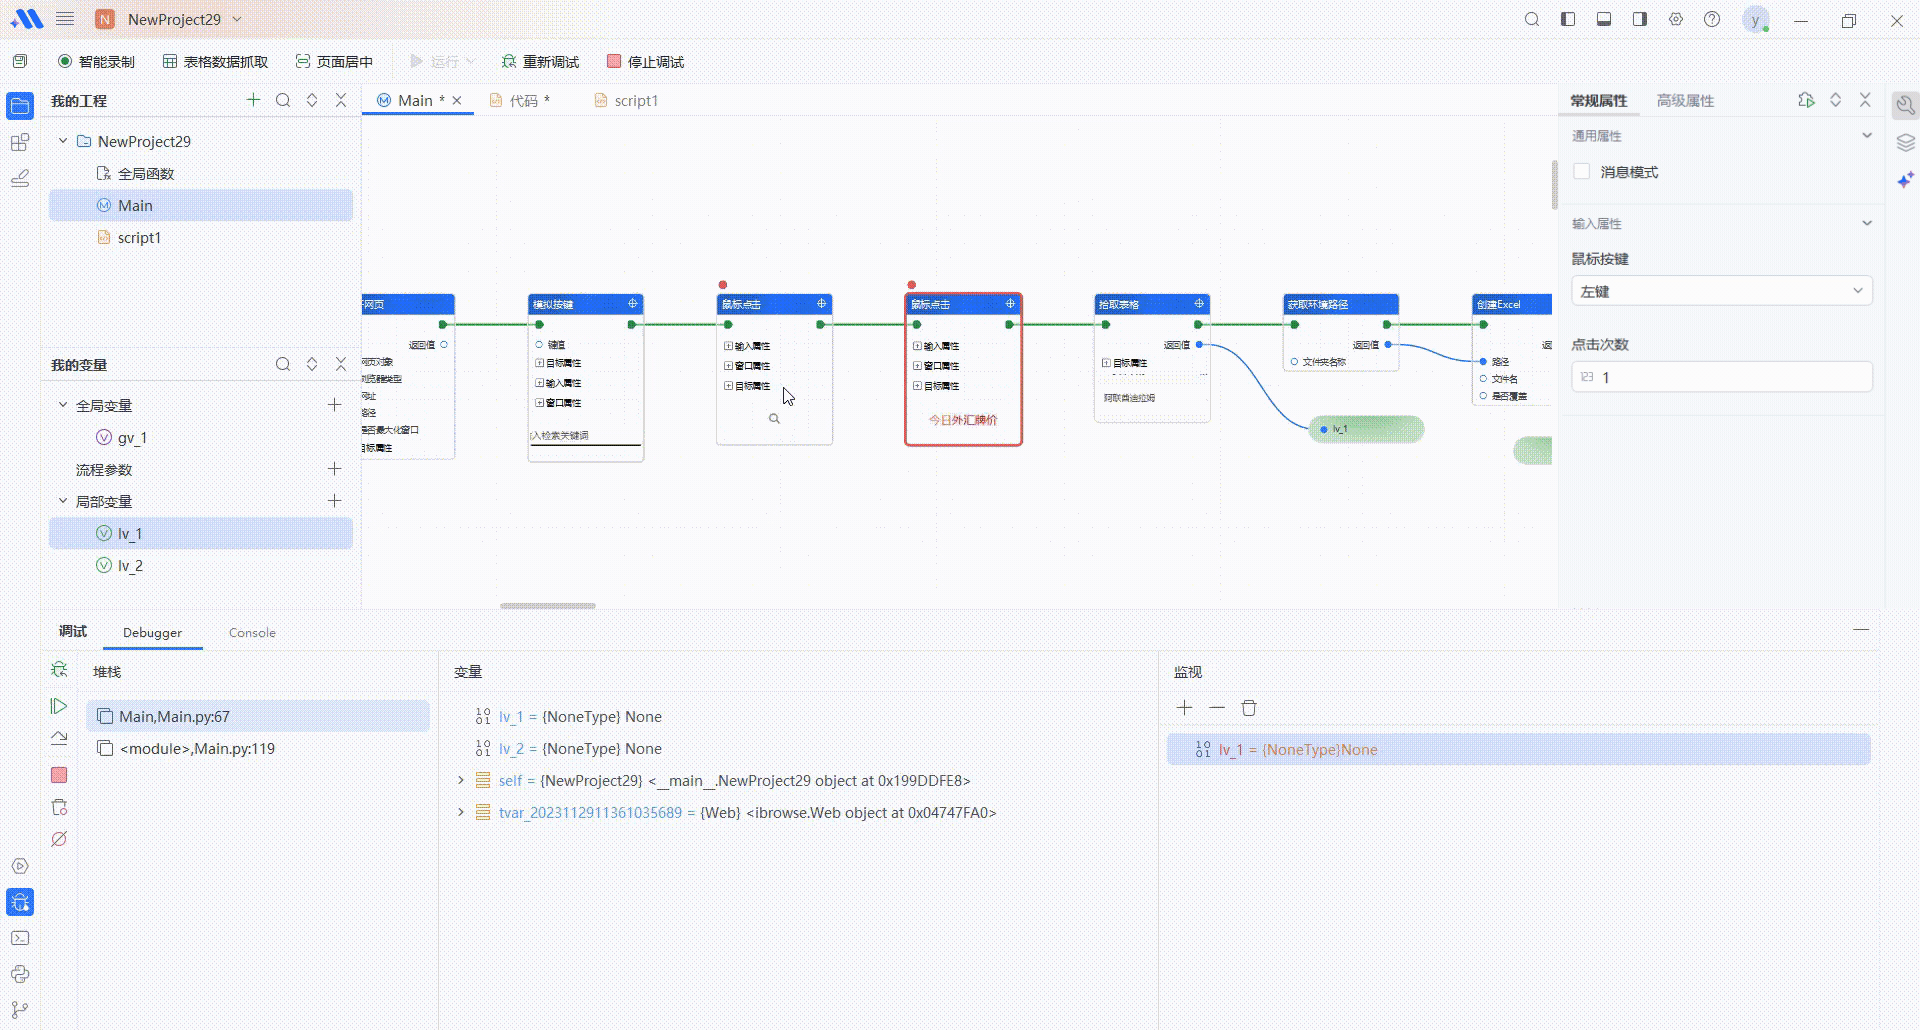Center the canvas with 页面居中
Viewport: 1920px width, 1030px height.
334,62
